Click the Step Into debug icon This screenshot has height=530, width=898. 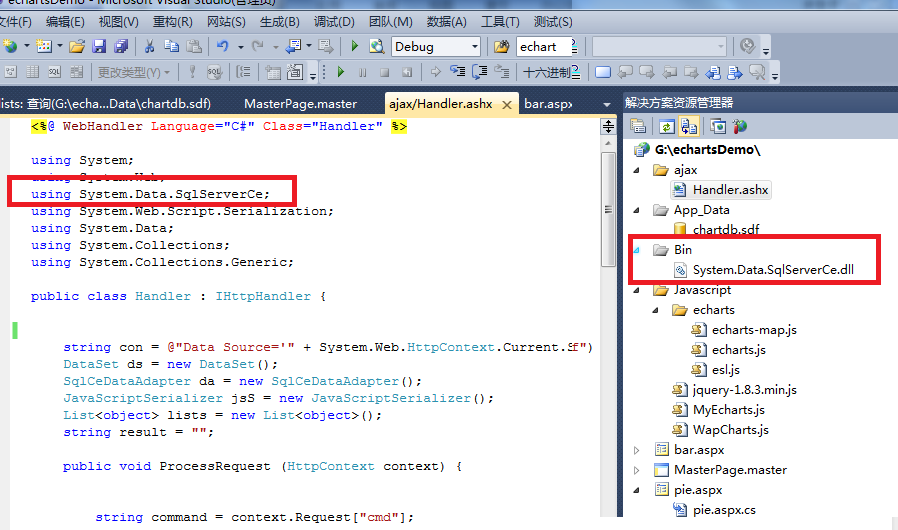point(457,72)
